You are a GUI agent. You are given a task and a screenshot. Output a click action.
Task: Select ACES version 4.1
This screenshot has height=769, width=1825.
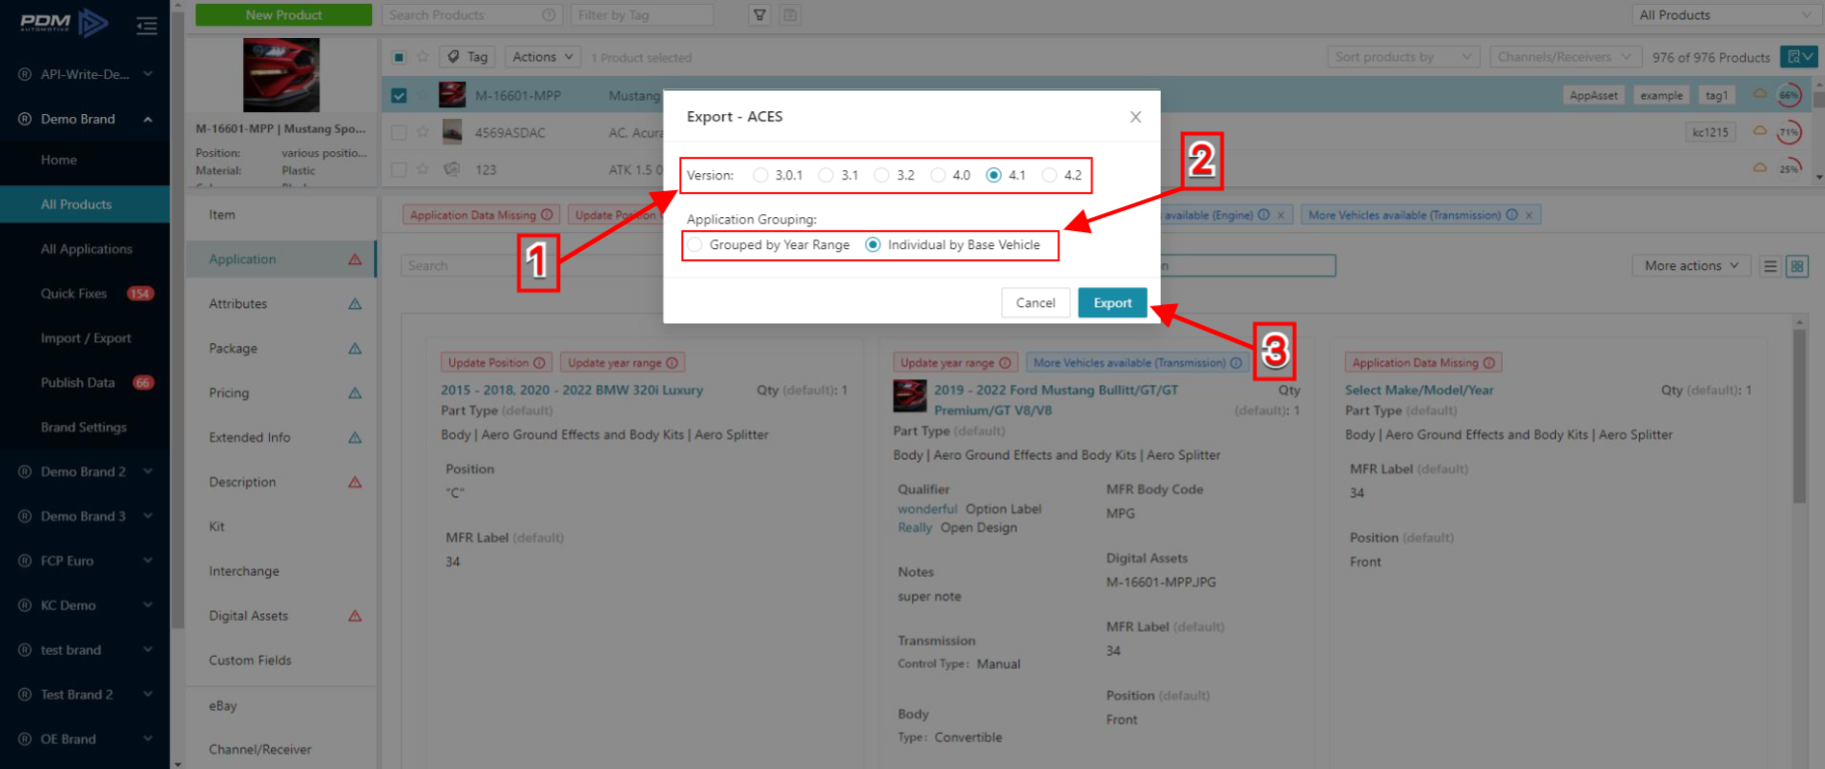pos(994,175)
